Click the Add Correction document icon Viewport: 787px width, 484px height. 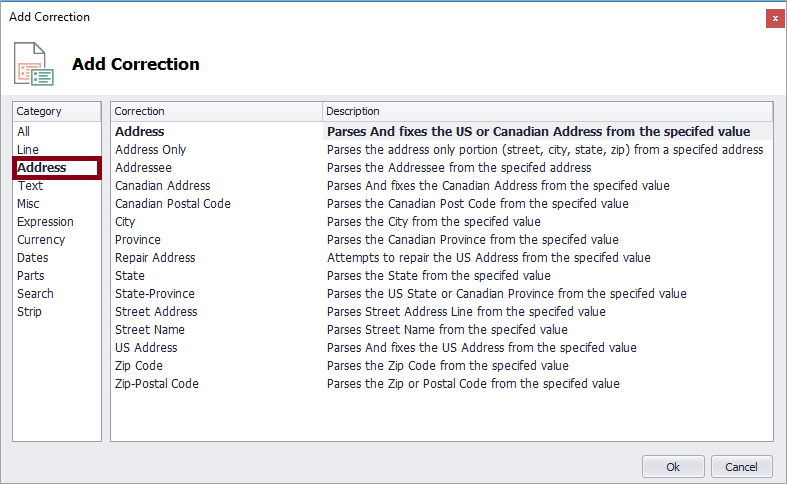pyautogui.click(x=33, y=63)
